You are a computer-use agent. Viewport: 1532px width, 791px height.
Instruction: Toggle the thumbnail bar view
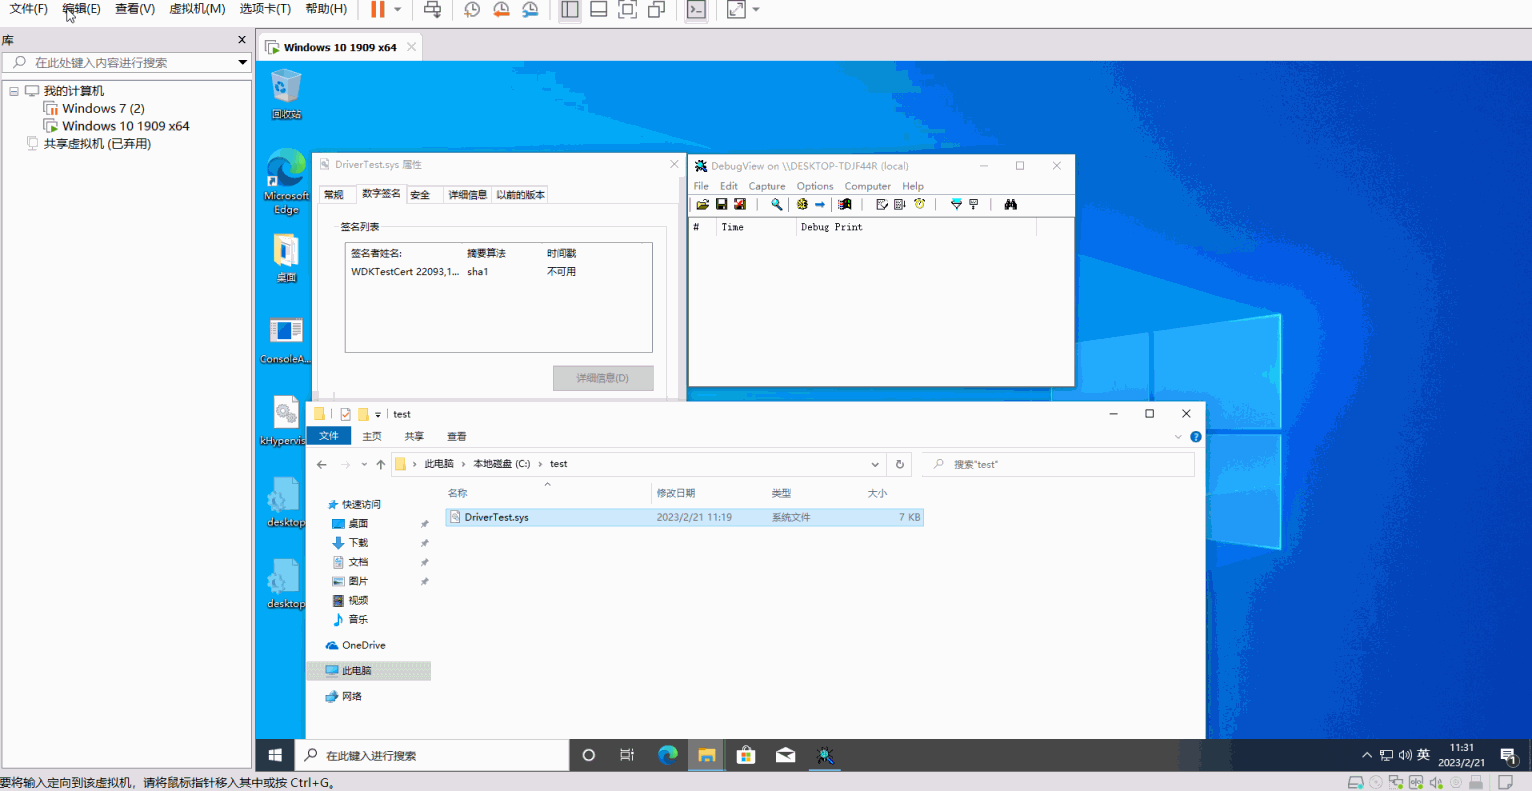pos(599,9)
